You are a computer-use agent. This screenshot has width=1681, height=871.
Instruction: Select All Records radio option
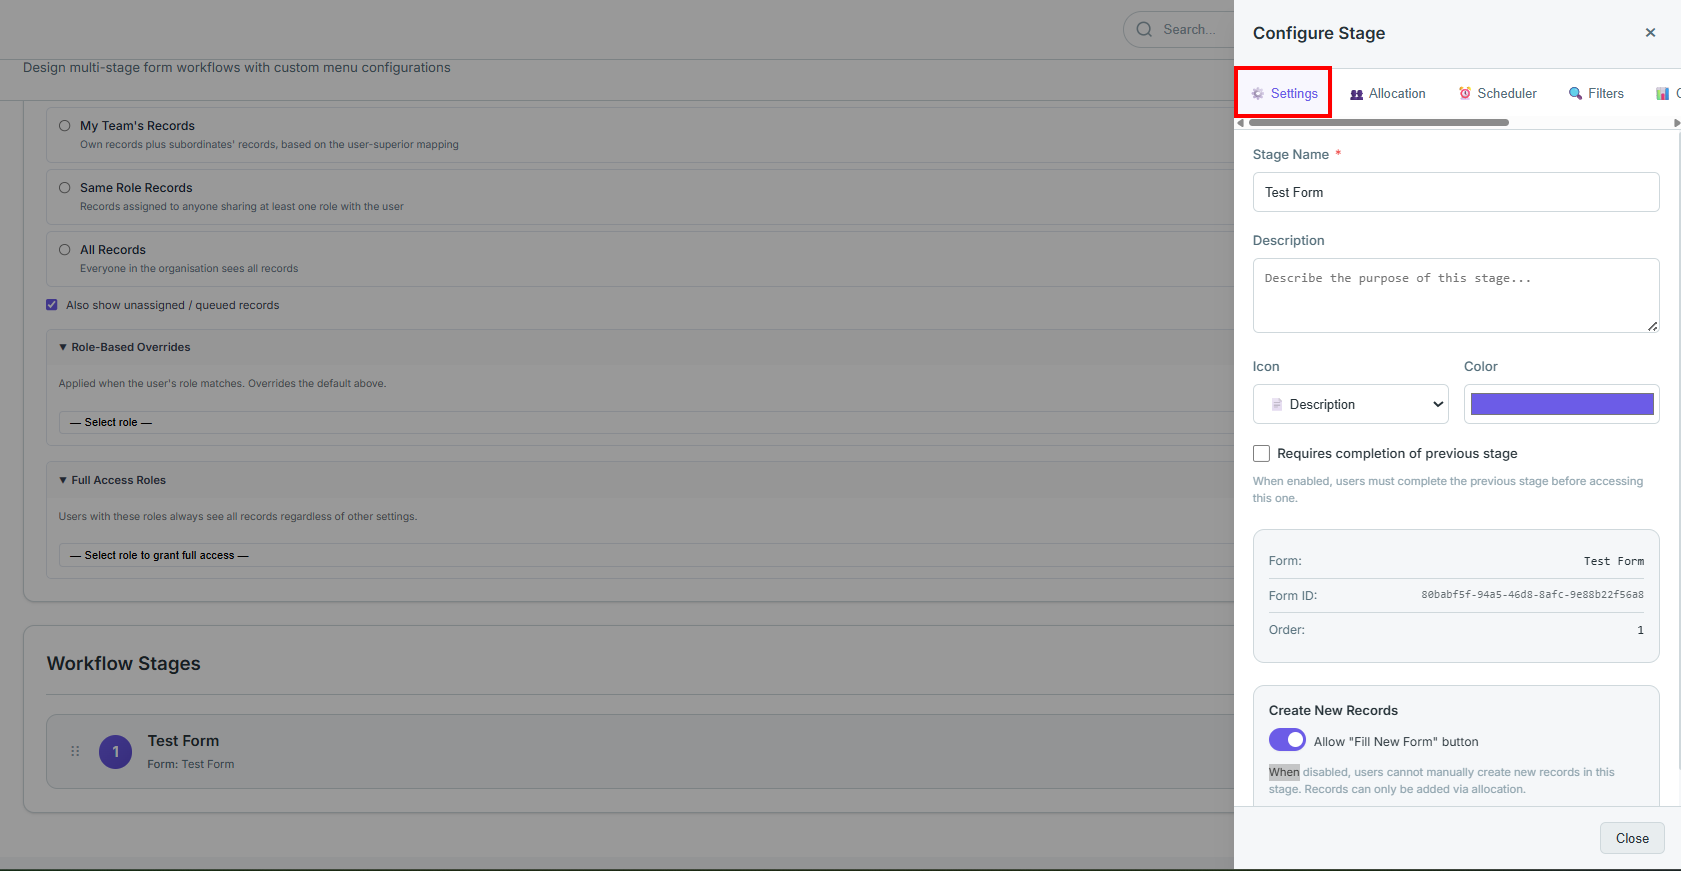65,250
